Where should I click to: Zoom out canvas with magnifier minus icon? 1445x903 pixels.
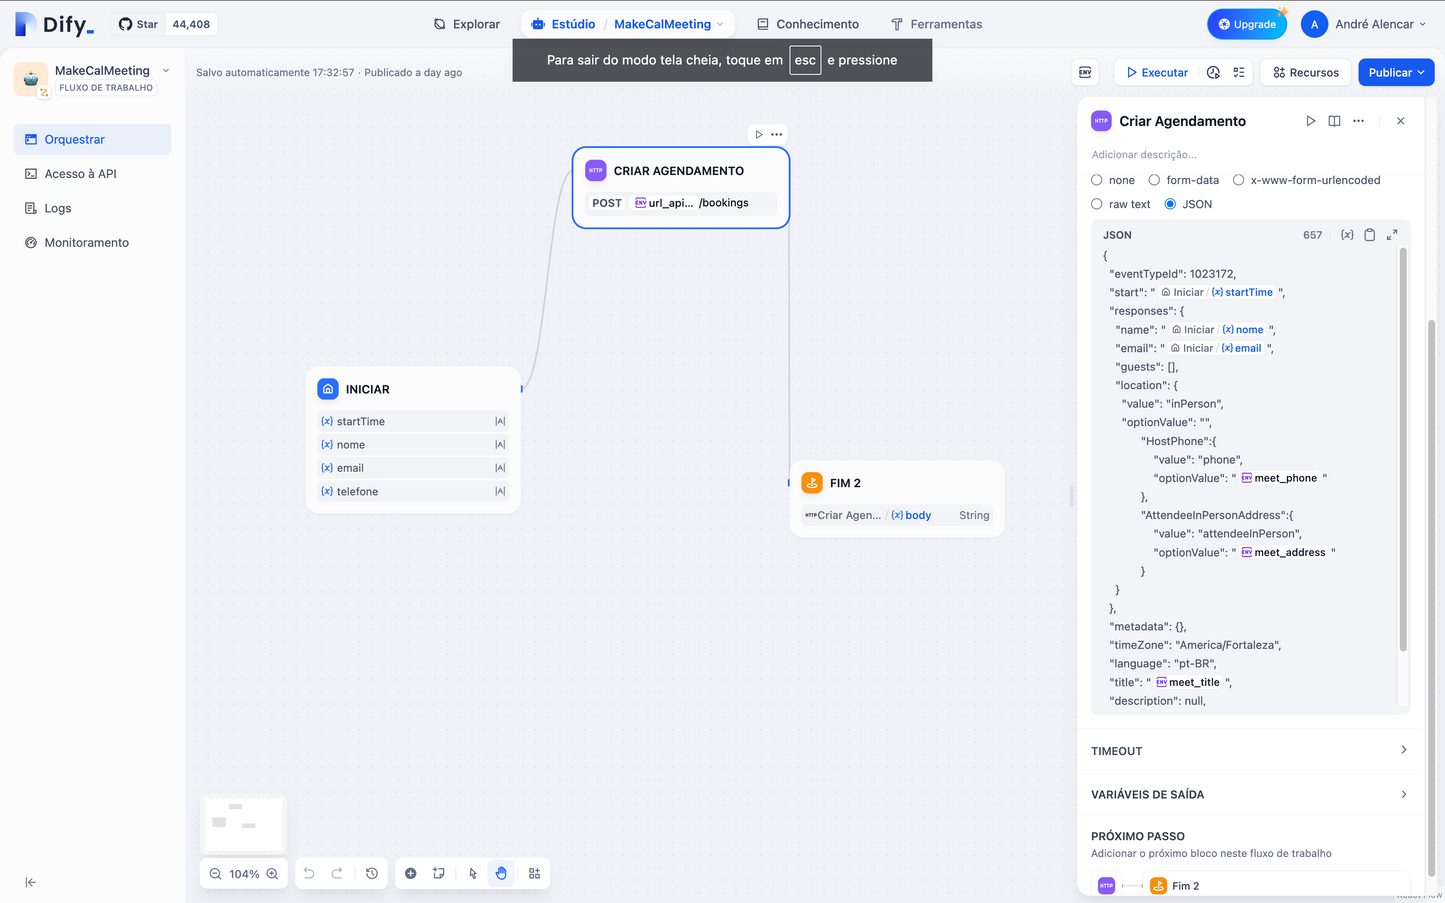click(x=215, y=874)
